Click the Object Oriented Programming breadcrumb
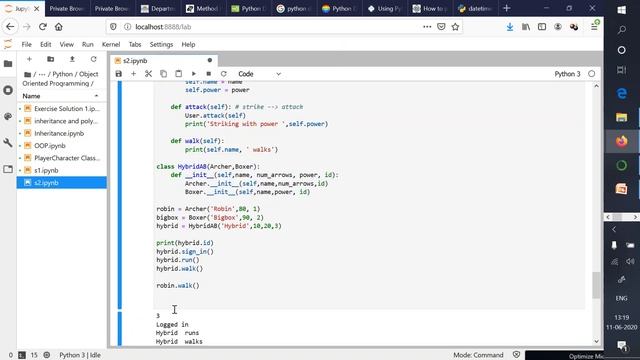 [60, 79]
